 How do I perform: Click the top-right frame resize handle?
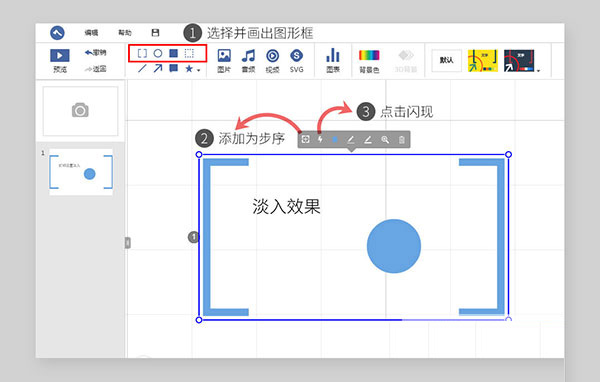508,154
